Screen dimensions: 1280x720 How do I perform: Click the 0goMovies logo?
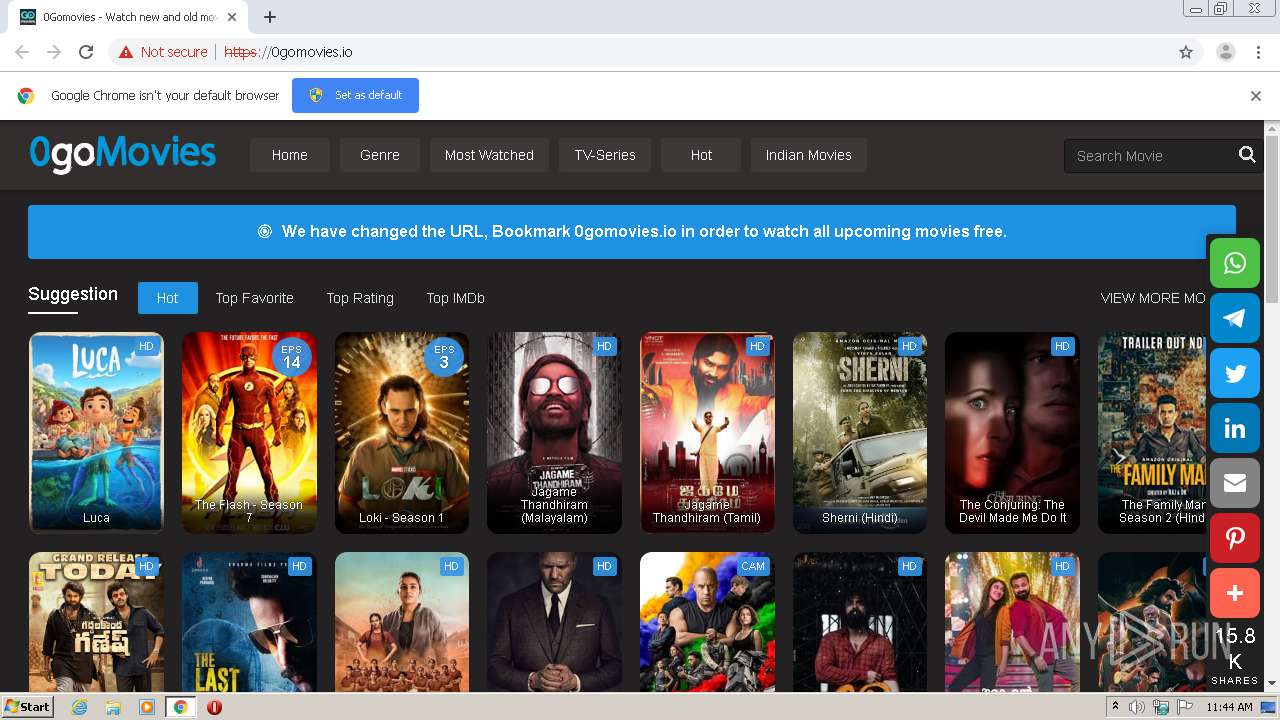click(123, 153)
